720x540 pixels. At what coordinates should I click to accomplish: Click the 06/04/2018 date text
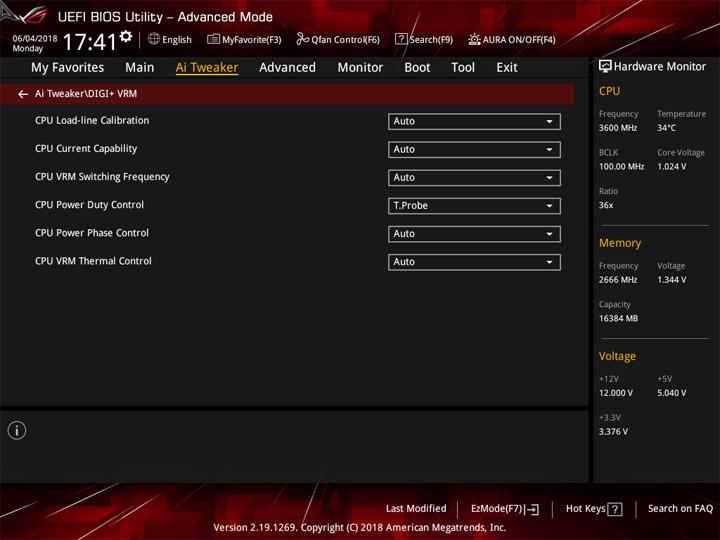(x=35, y=39)
